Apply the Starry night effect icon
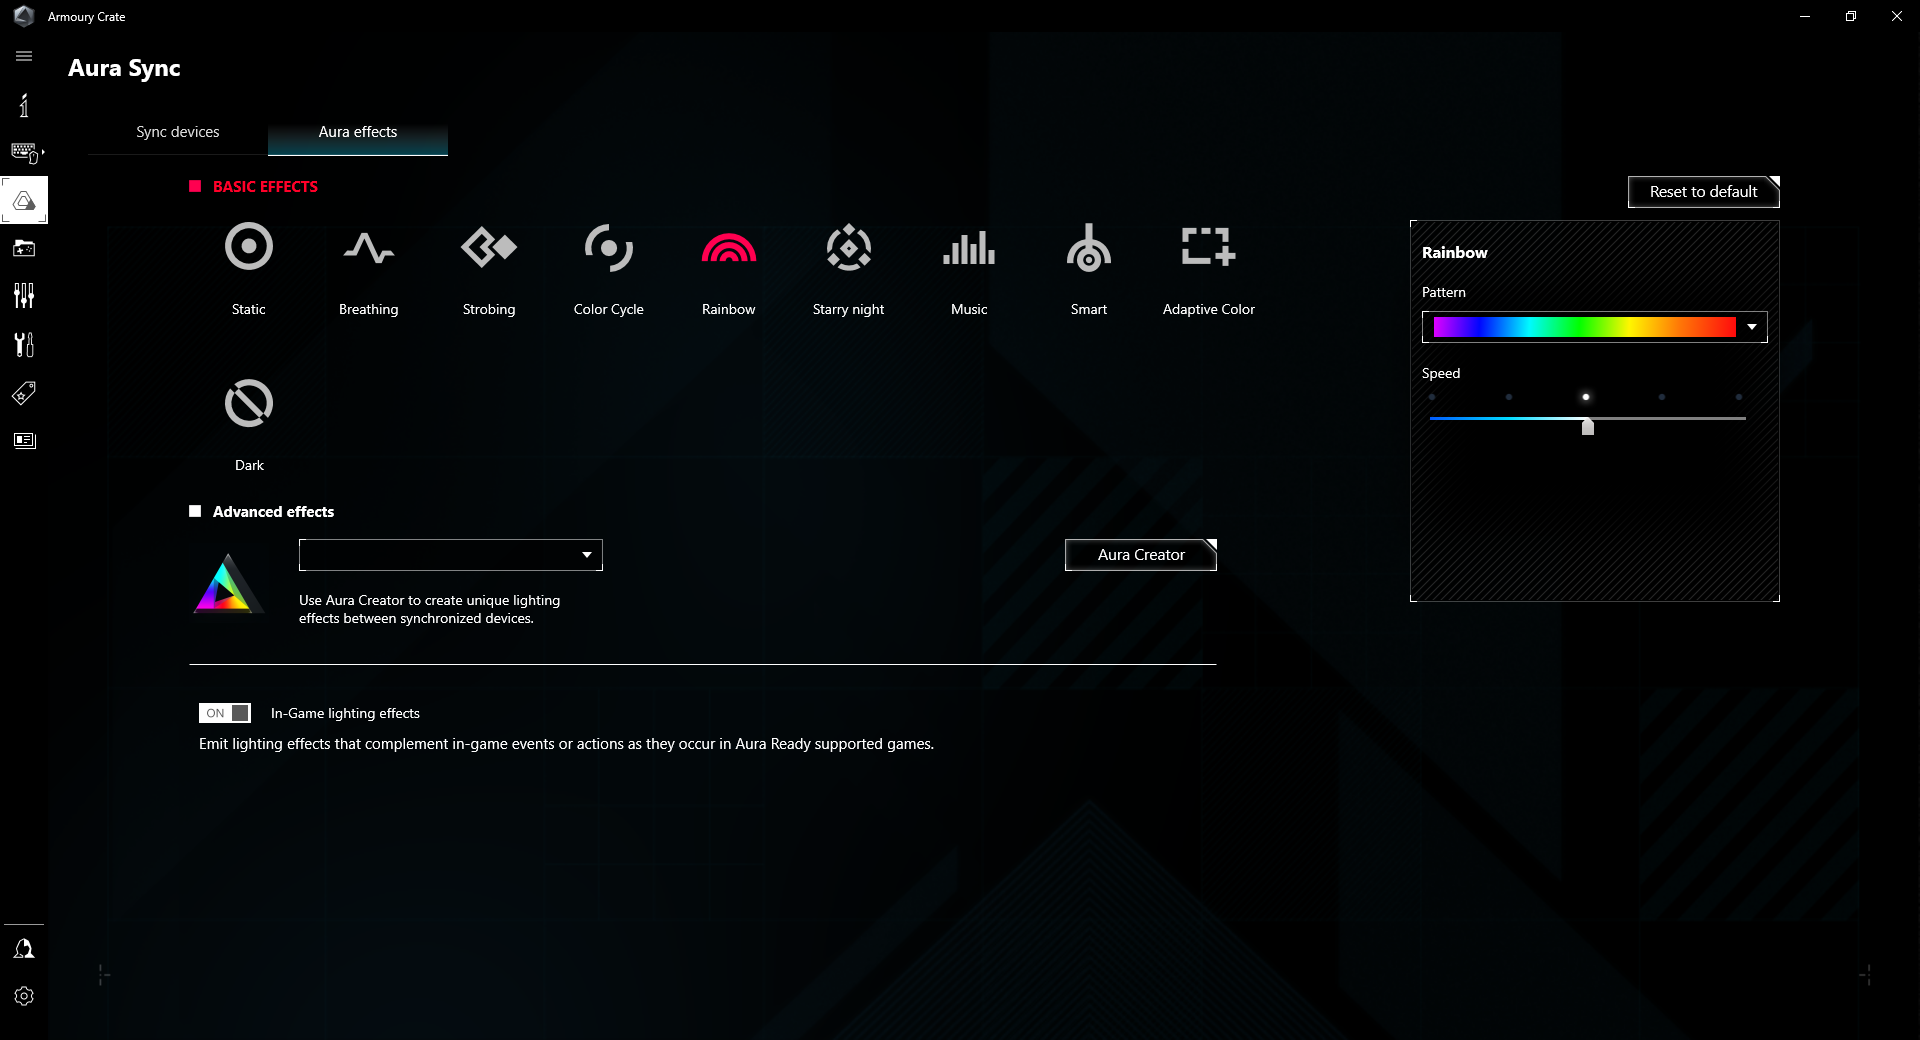The image size is (1920, 1040). (x=849, y=247)
